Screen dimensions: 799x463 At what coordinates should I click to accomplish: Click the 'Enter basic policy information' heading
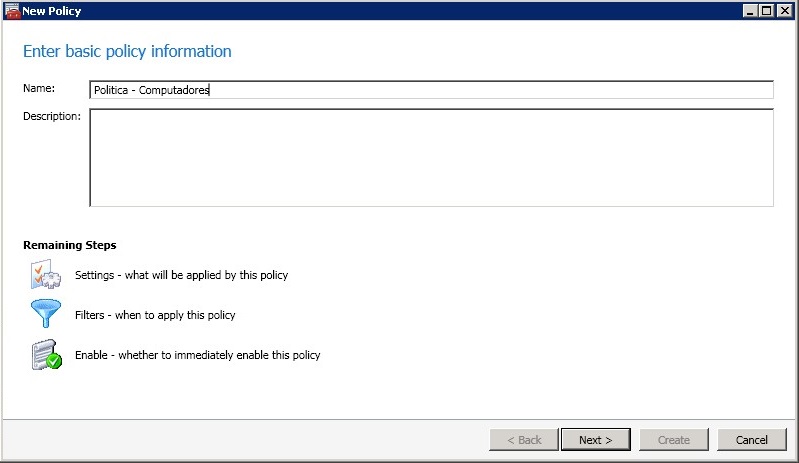click(x=127, y=51)
